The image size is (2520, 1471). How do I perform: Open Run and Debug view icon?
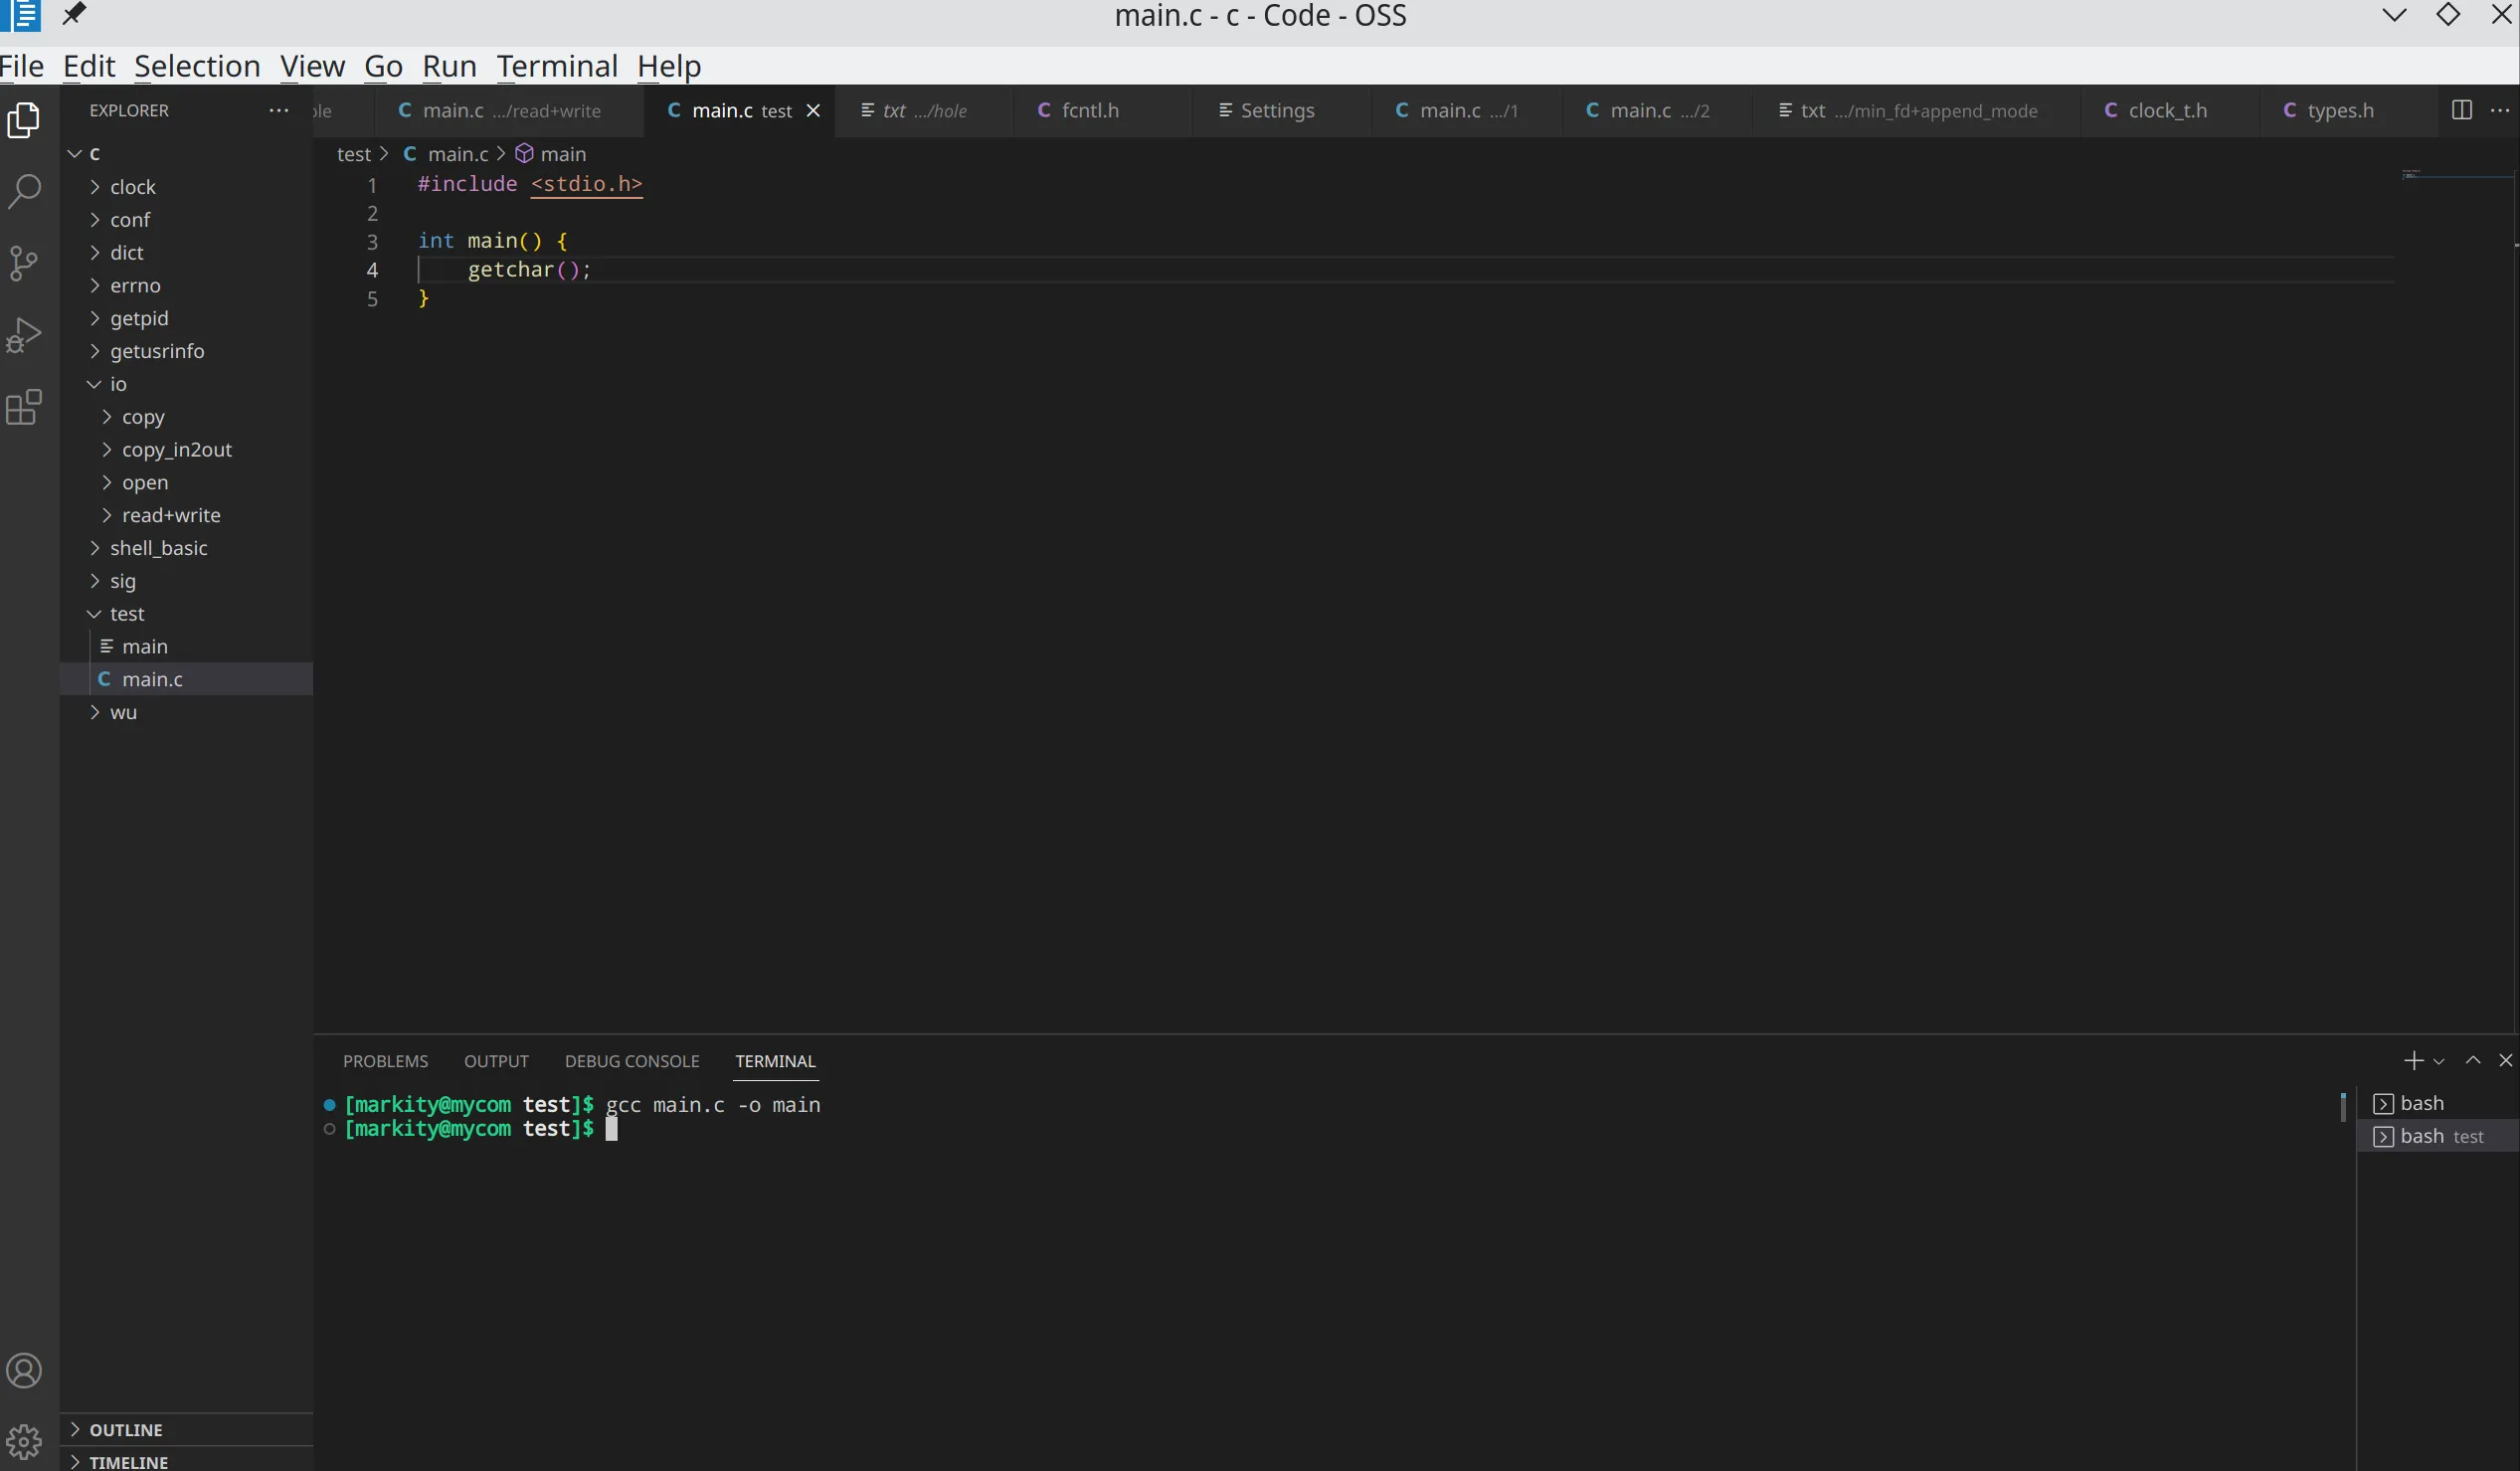tap(24, 335)
